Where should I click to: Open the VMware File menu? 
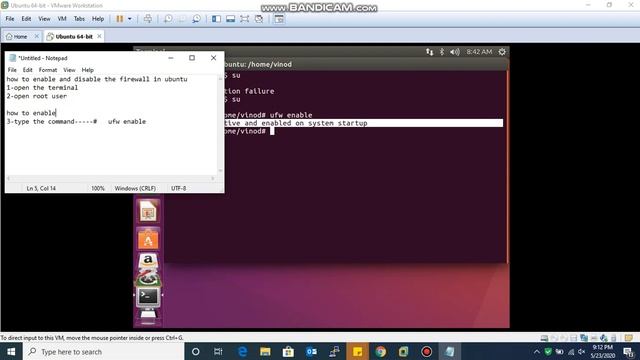10,19
